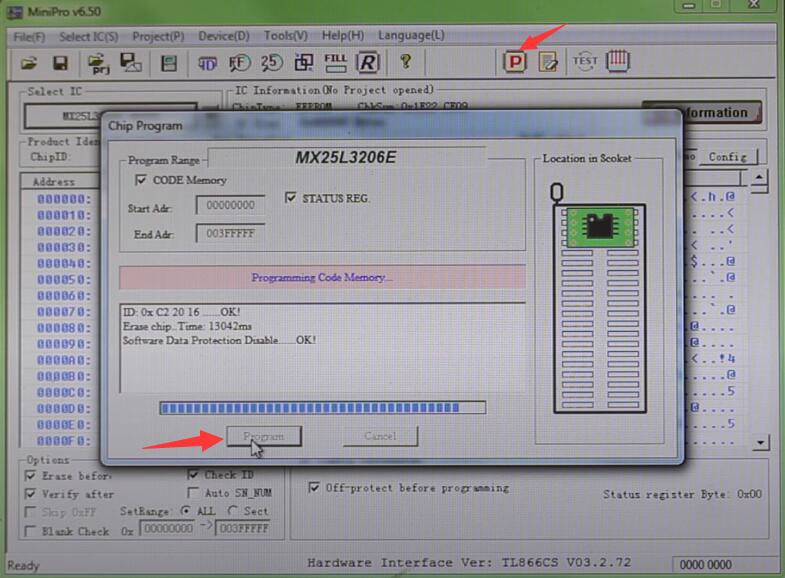The height and width of the screenshot is (578, 785).
Task: Click the red P program toolbar icon
Action: pyautogui.click(x=515, y=62)
